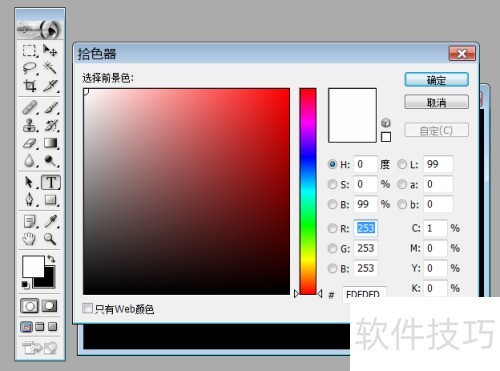This screenshot has width=500, height=371.
Task: Select the Rectangular Marquee tool
Action: (29, 51)
